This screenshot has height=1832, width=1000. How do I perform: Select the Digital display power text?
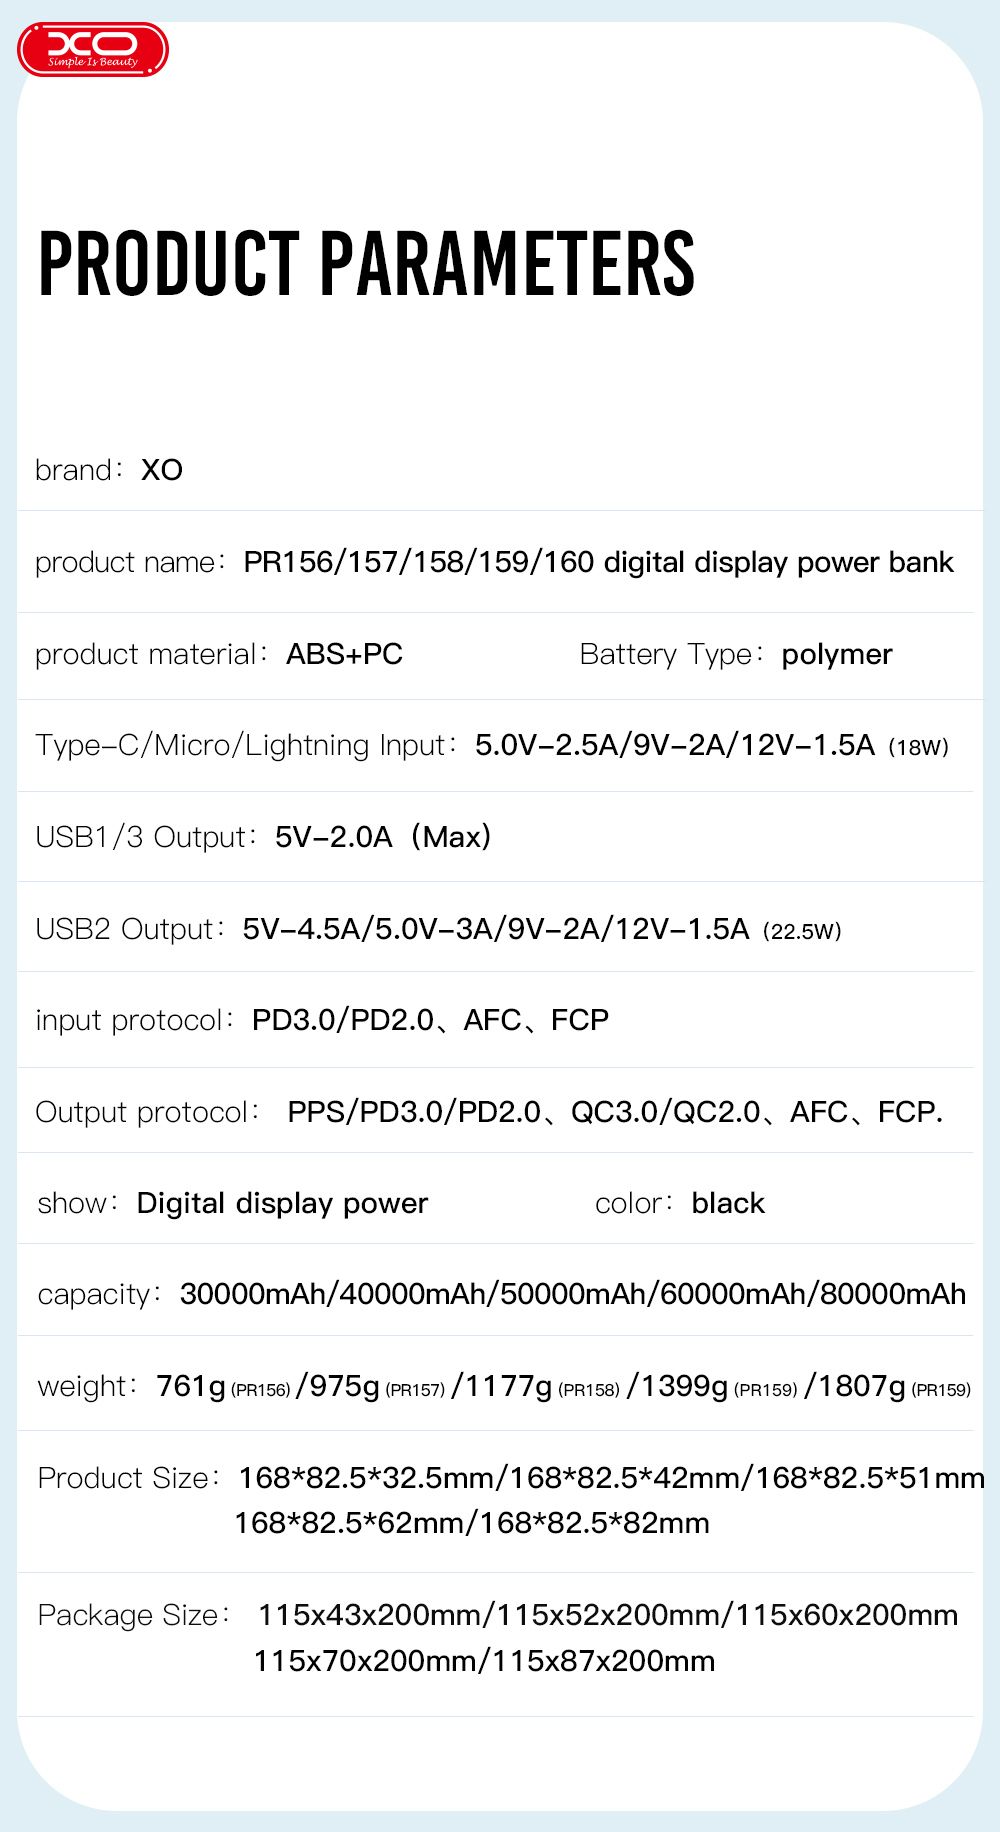point(282,1203)
